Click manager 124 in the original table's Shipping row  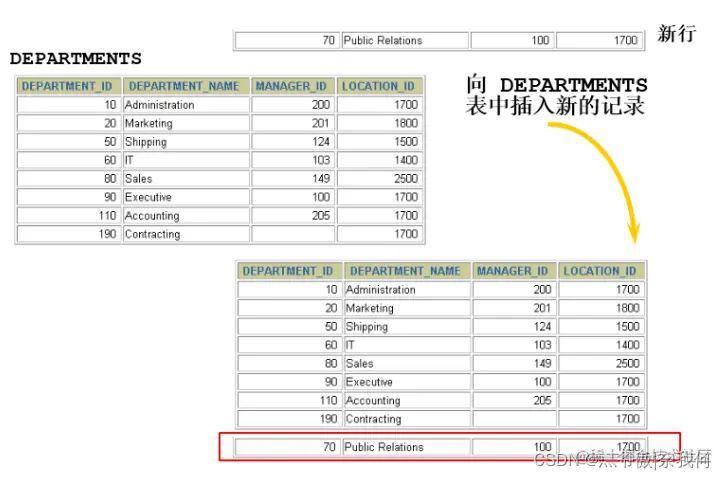[x=321, y=142]
